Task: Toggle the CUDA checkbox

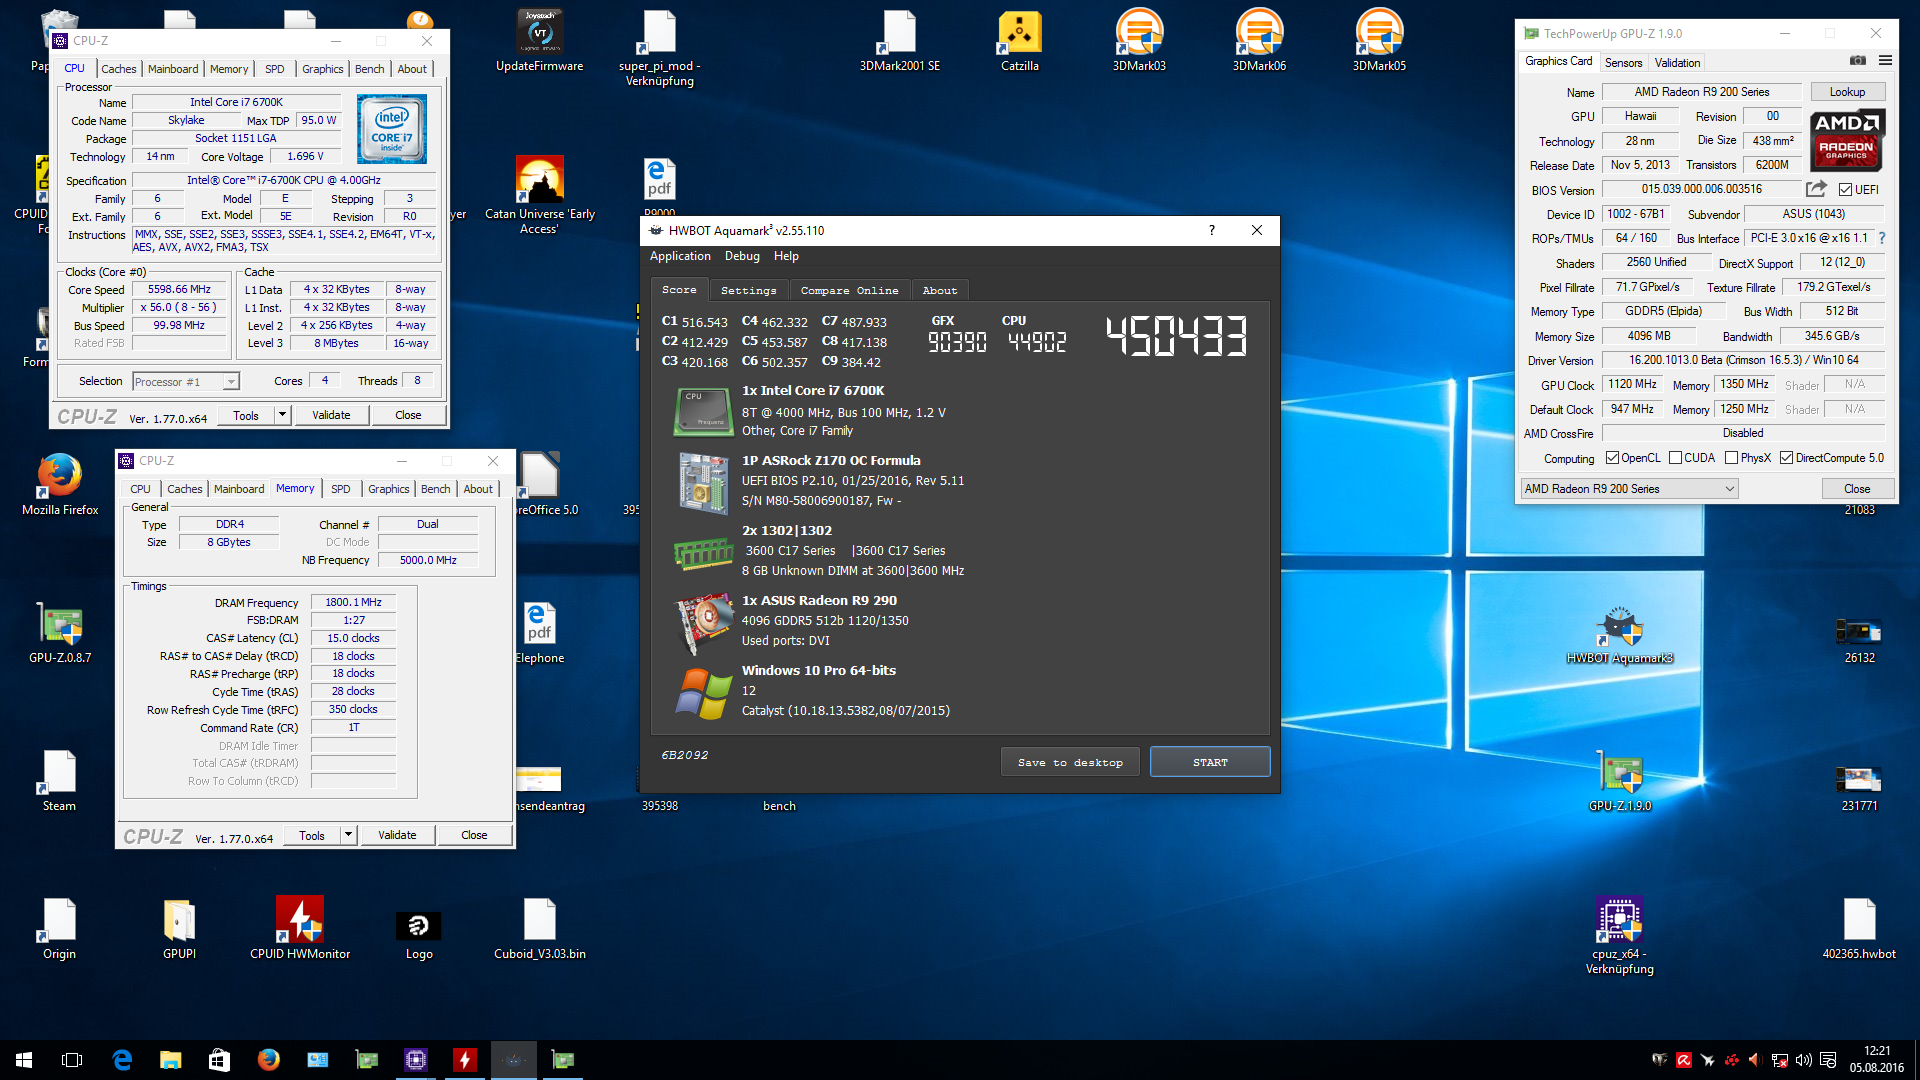Action: click(x=1675, y=458)
